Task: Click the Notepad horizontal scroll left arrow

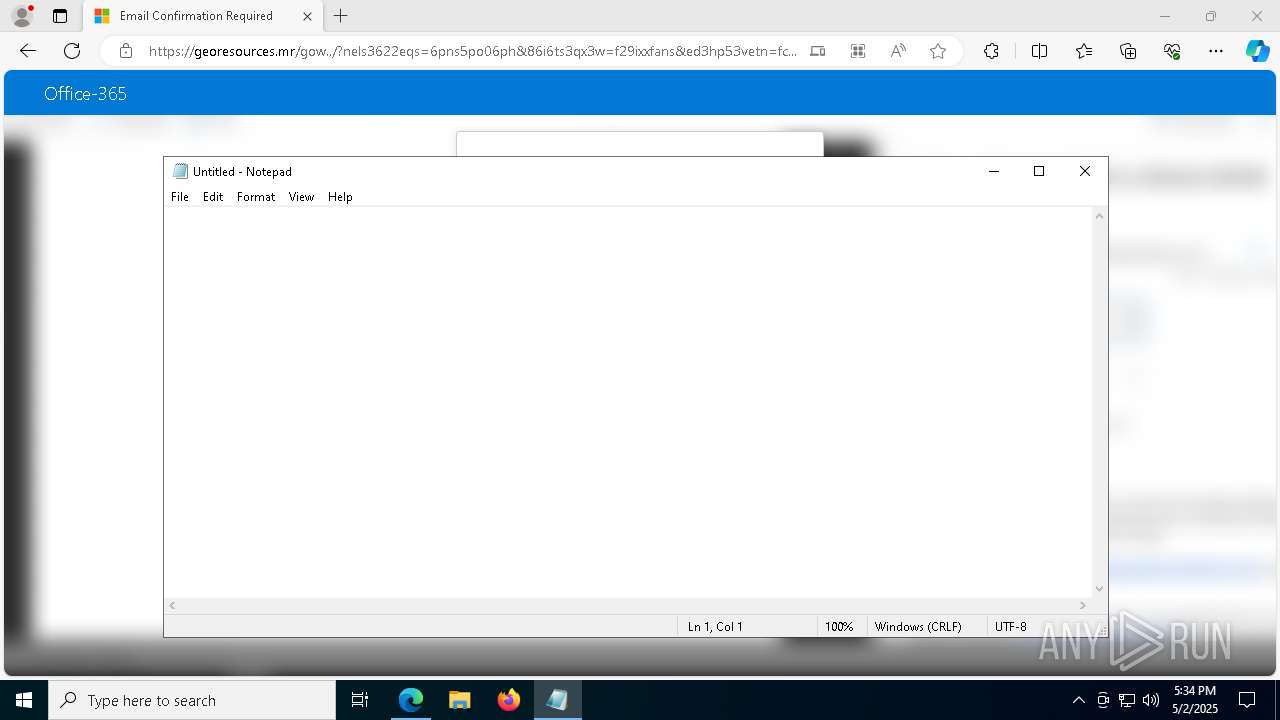Action: point(173,605)
